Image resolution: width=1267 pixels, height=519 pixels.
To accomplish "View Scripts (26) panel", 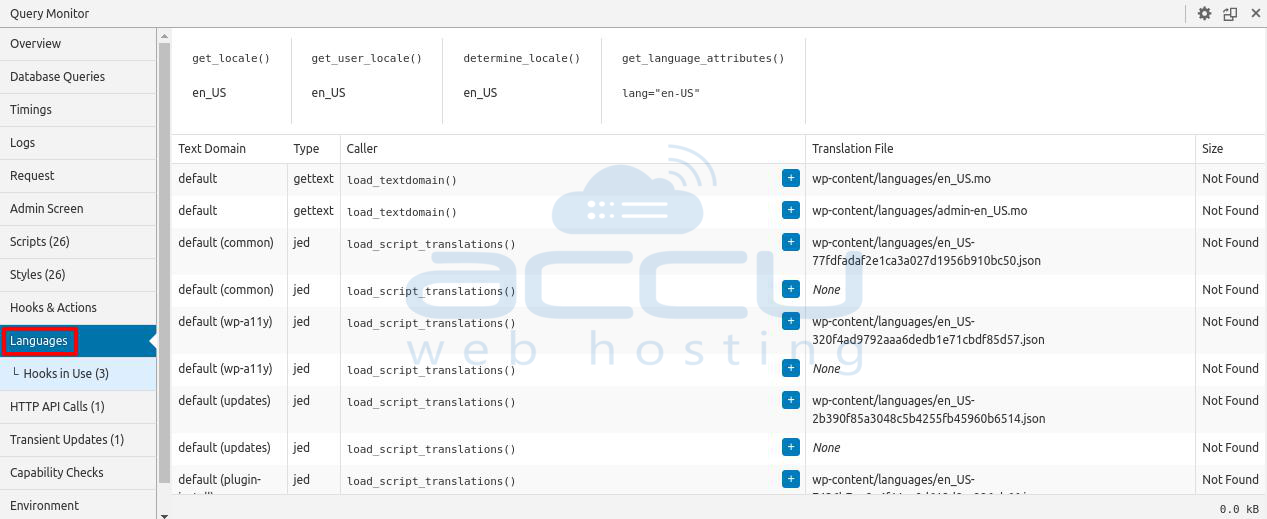I will (78, 242).
